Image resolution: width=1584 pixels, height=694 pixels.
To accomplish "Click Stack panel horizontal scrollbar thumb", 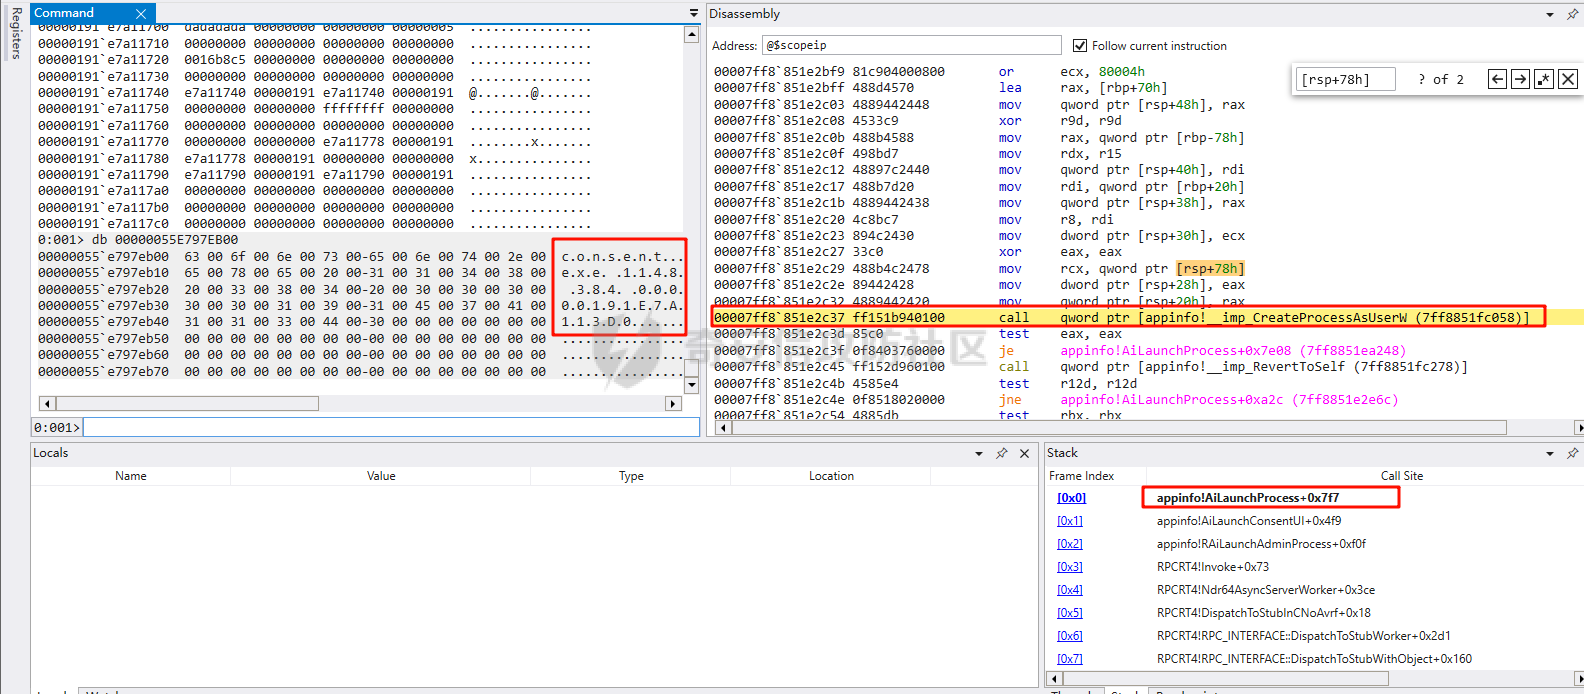I will pyautogui.click(x=1226, y=678).
